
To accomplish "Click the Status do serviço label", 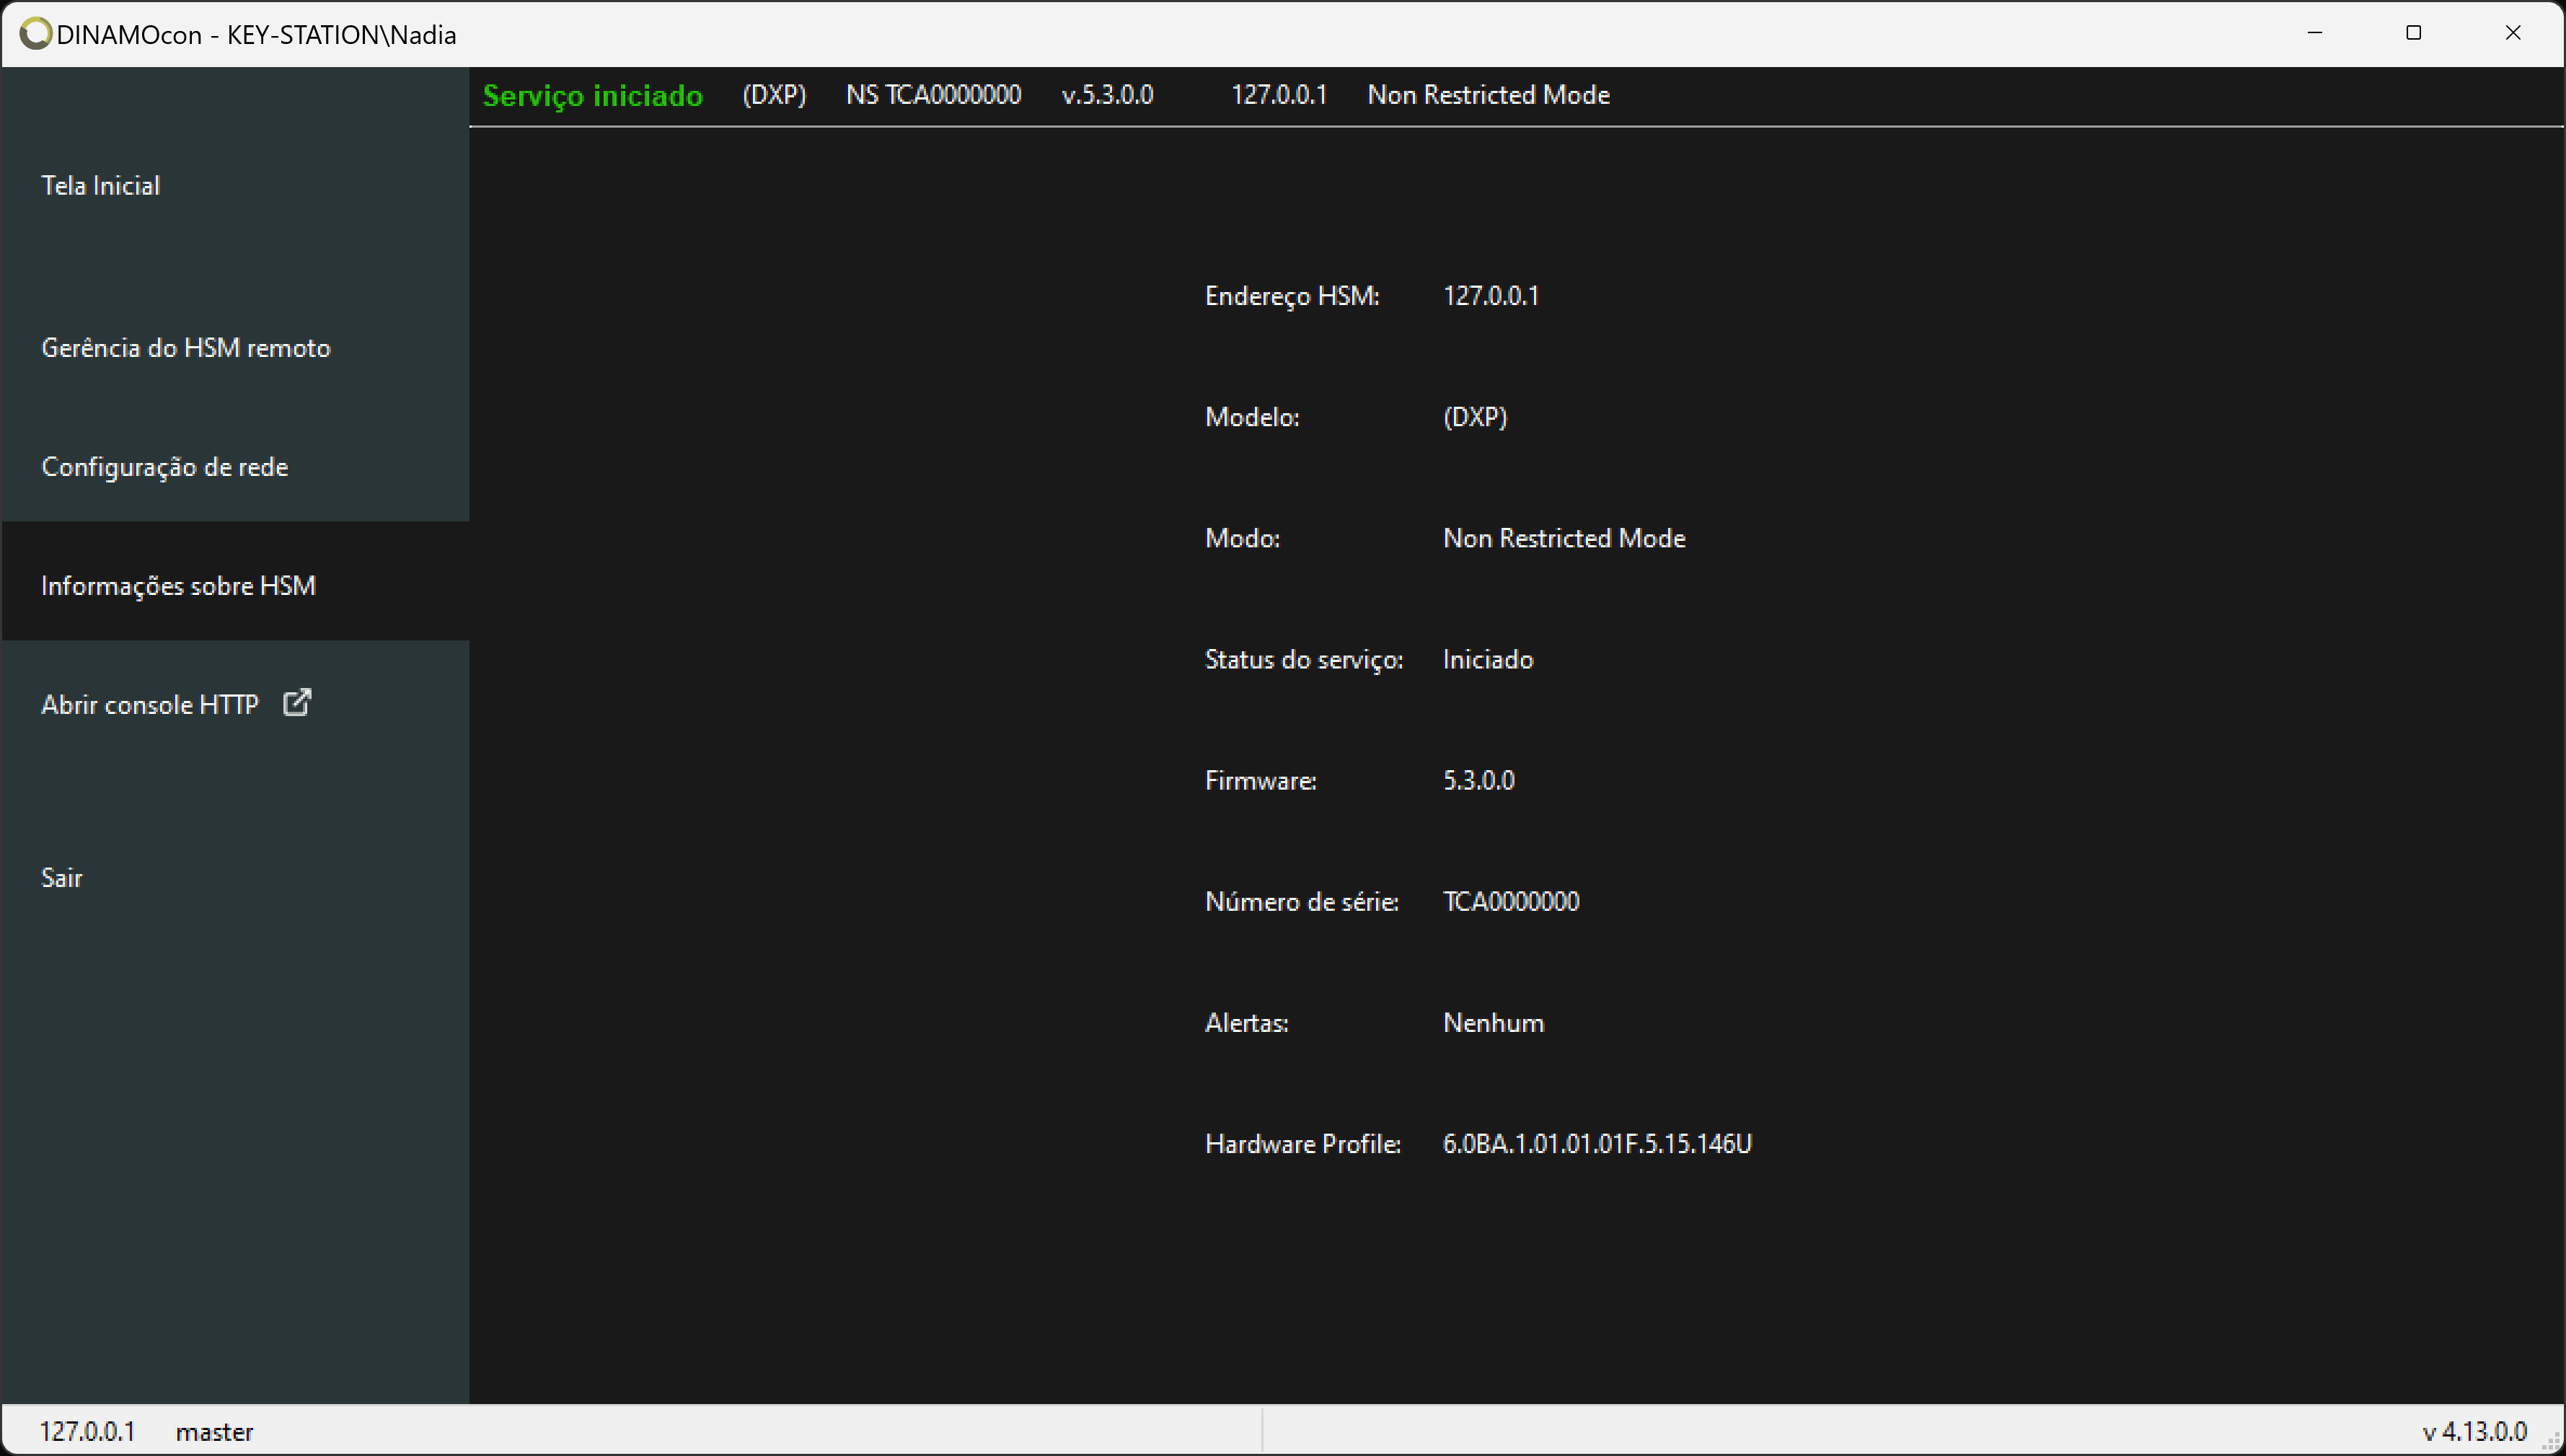I will pyautogui.click(x=1304, y=660).
